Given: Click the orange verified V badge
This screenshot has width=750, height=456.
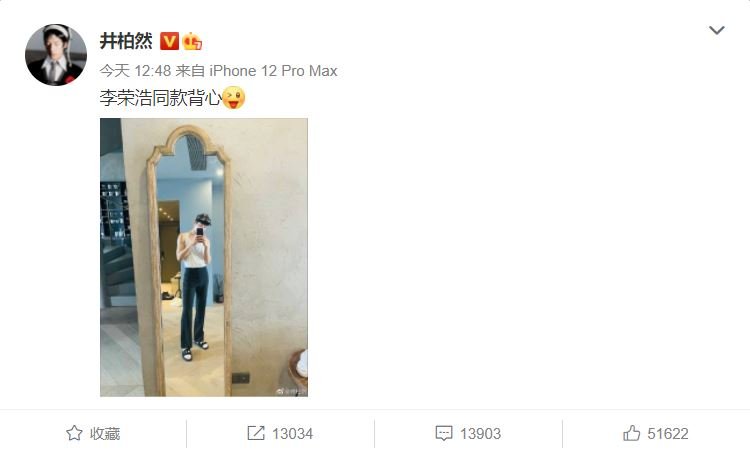Looking at the screenshot, I should [169, 41].
